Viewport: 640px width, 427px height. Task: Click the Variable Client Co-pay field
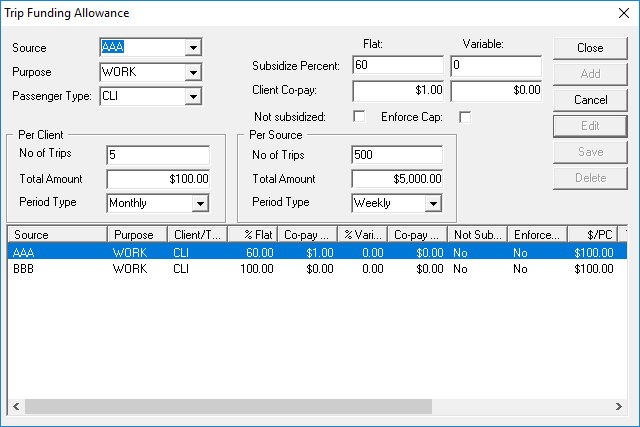tap(496, 90)
